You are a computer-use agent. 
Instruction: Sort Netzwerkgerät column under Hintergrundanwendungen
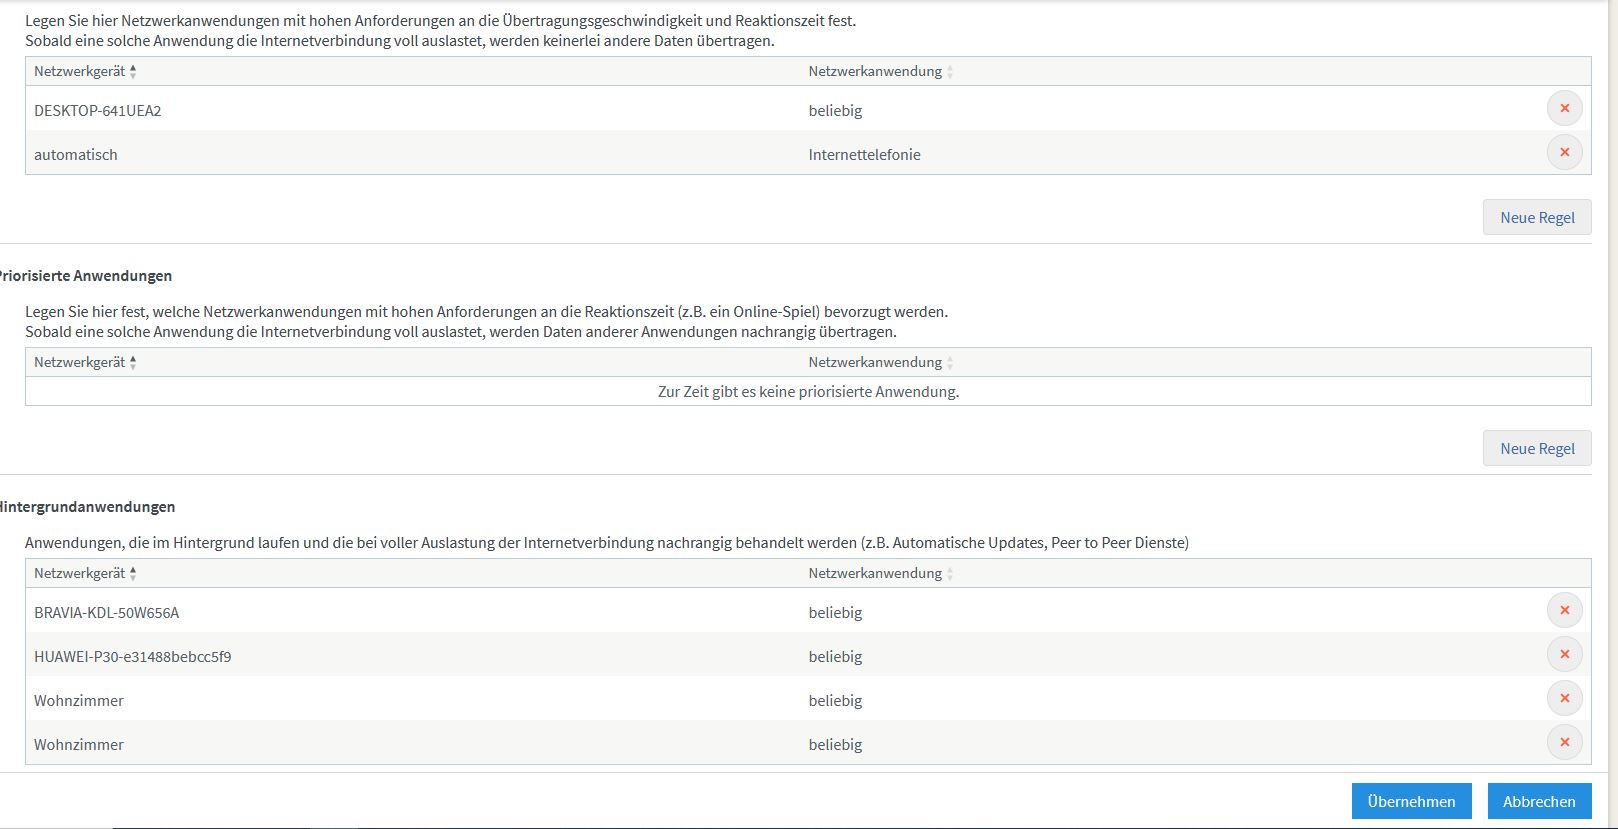click(x=85, y=573)
